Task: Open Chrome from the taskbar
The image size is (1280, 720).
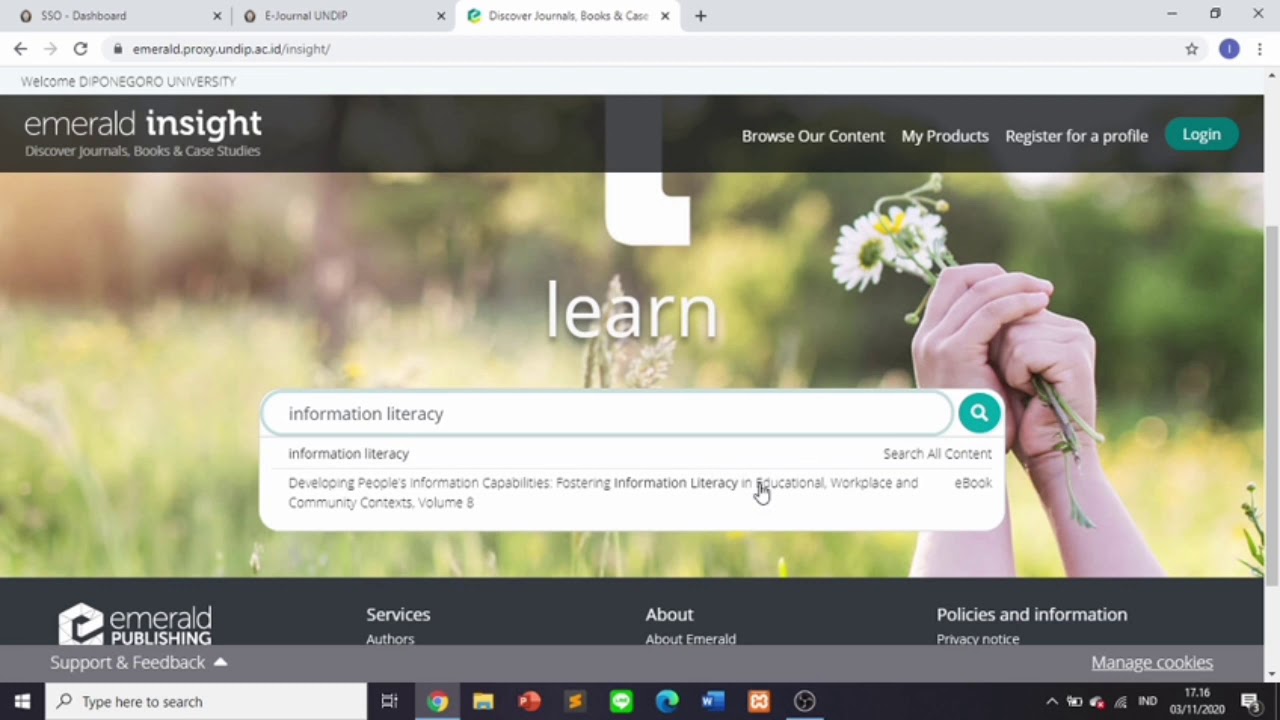Action: [437, 701]
